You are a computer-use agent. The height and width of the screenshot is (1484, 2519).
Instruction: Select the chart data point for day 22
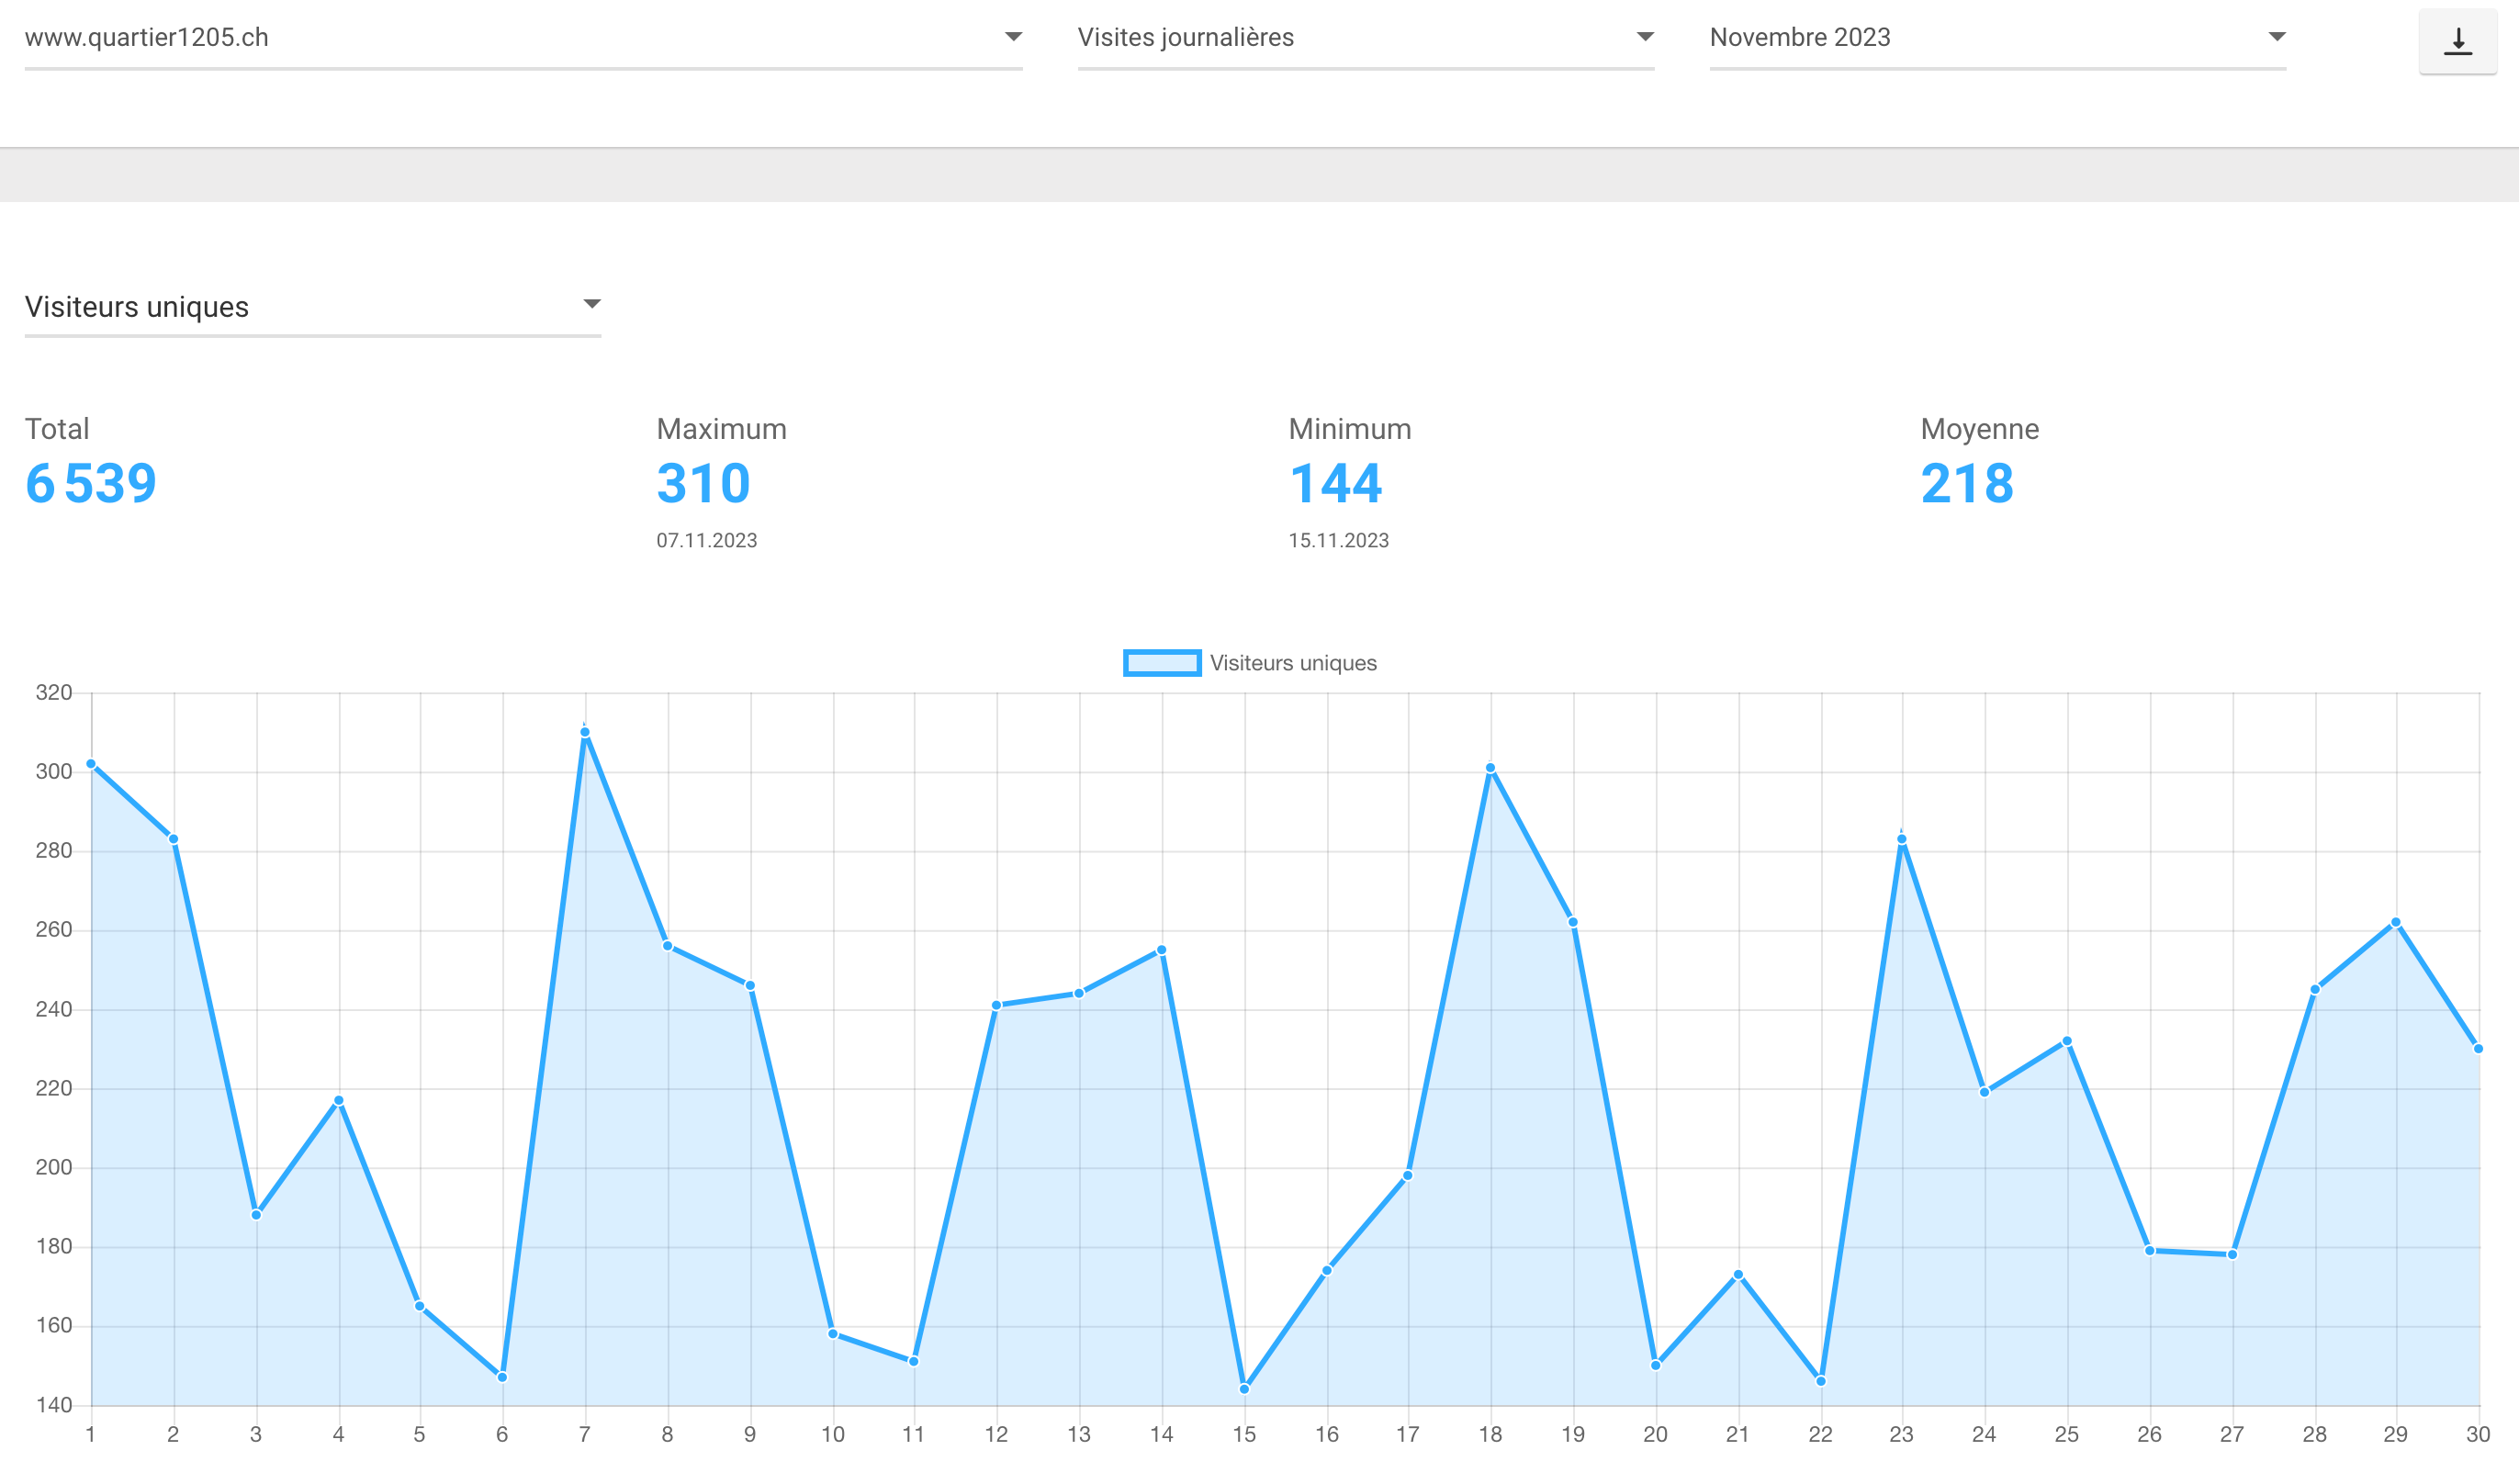click(x=1821, y=1381)
